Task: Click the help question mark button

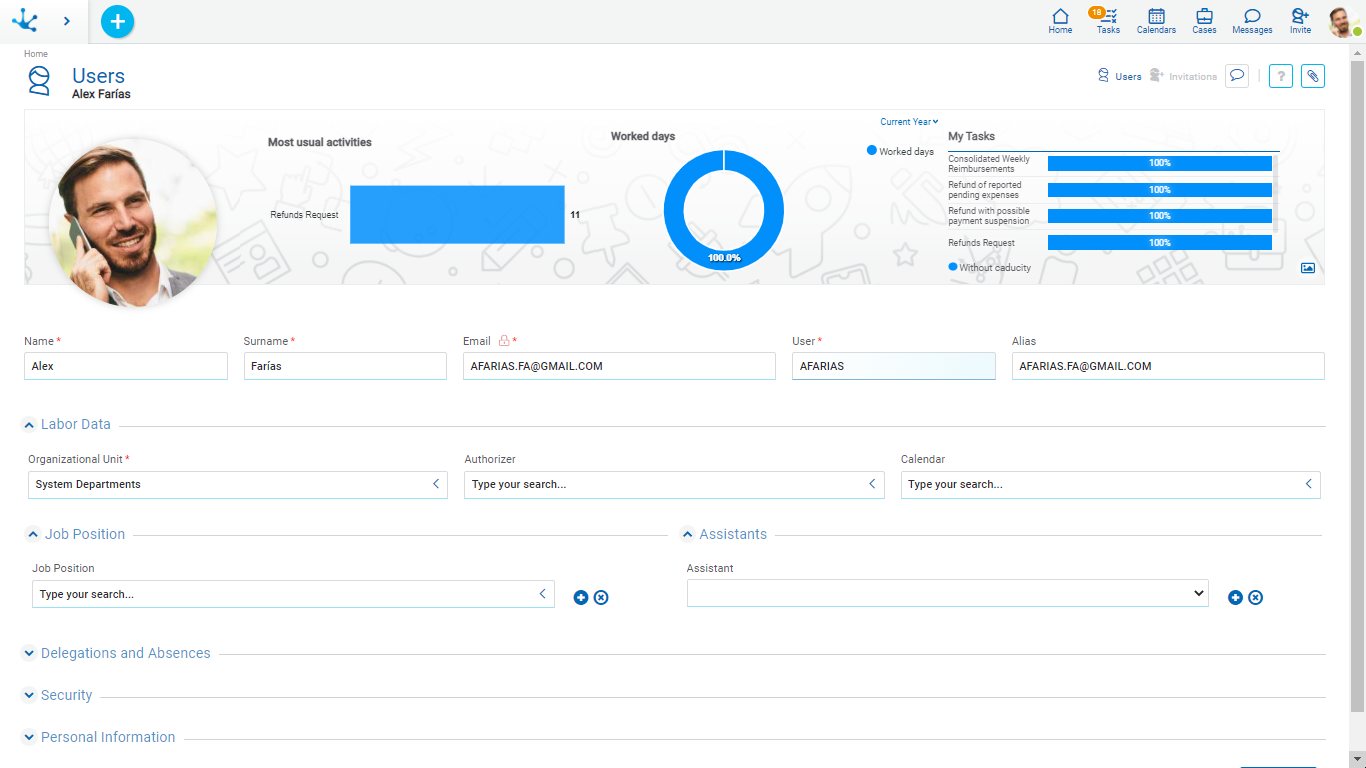Action: tap(1280, 76)
